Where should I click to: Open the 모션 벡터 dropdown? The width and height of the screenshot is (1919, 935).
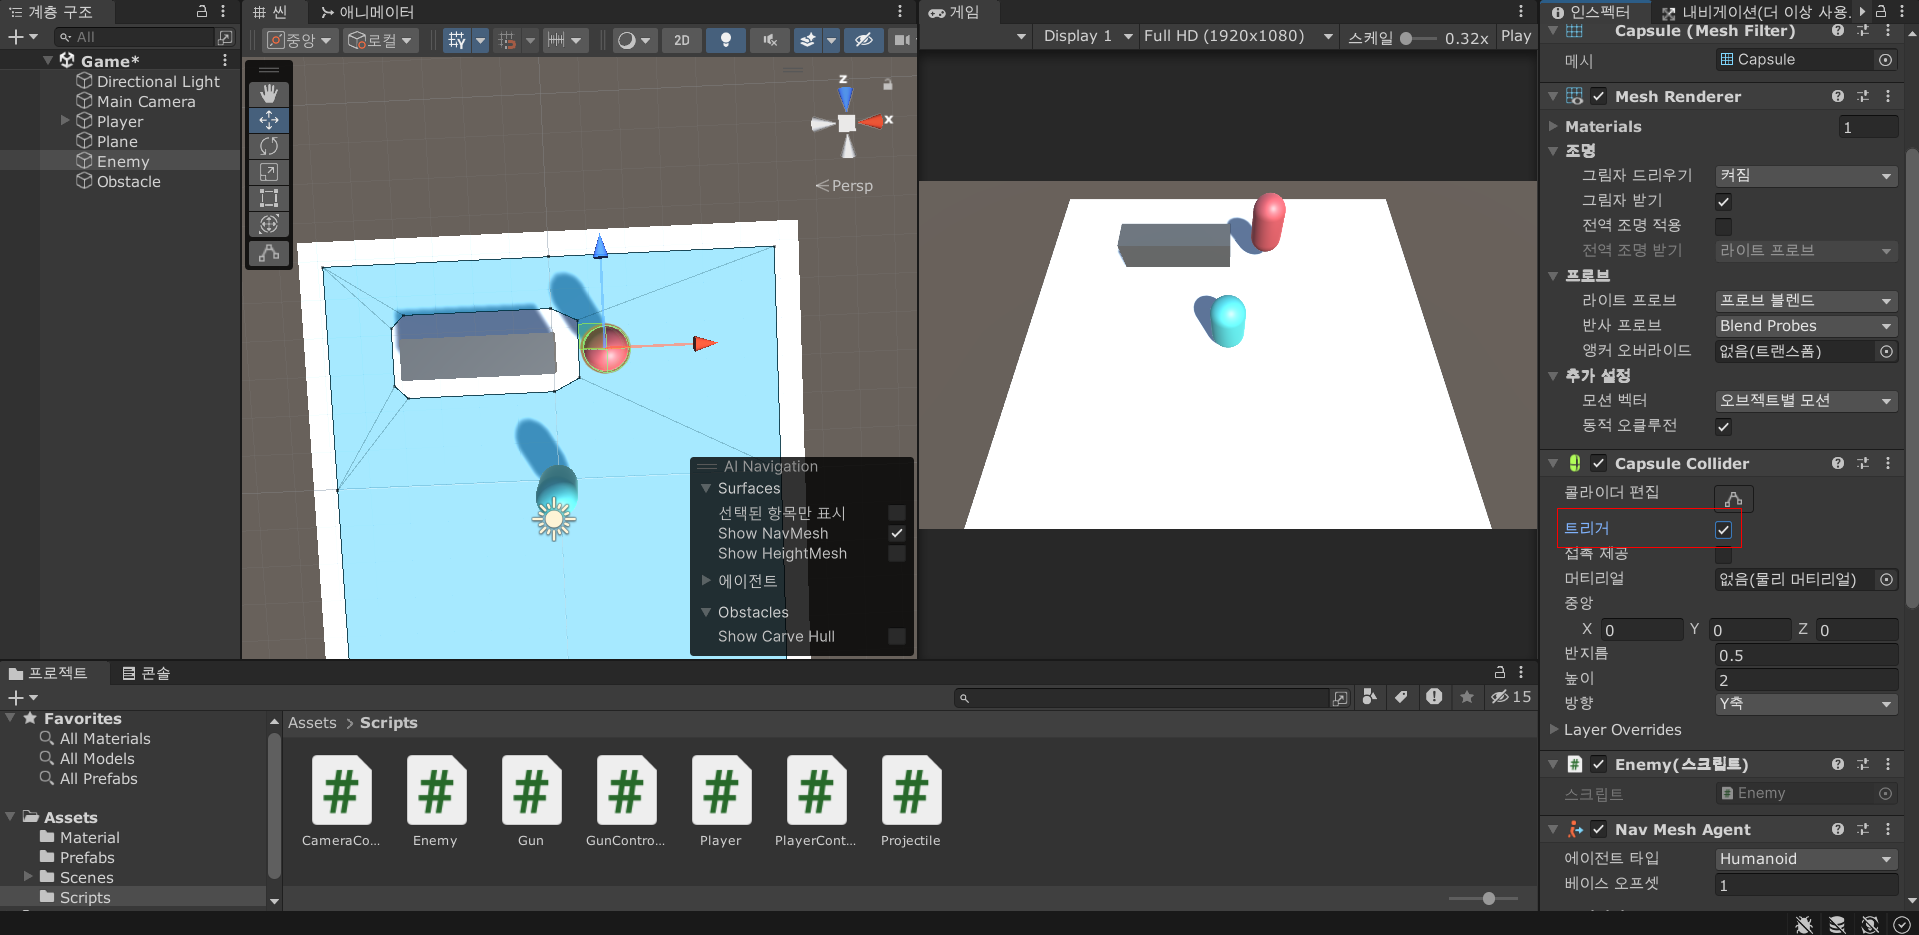[x=1806, y=401]
